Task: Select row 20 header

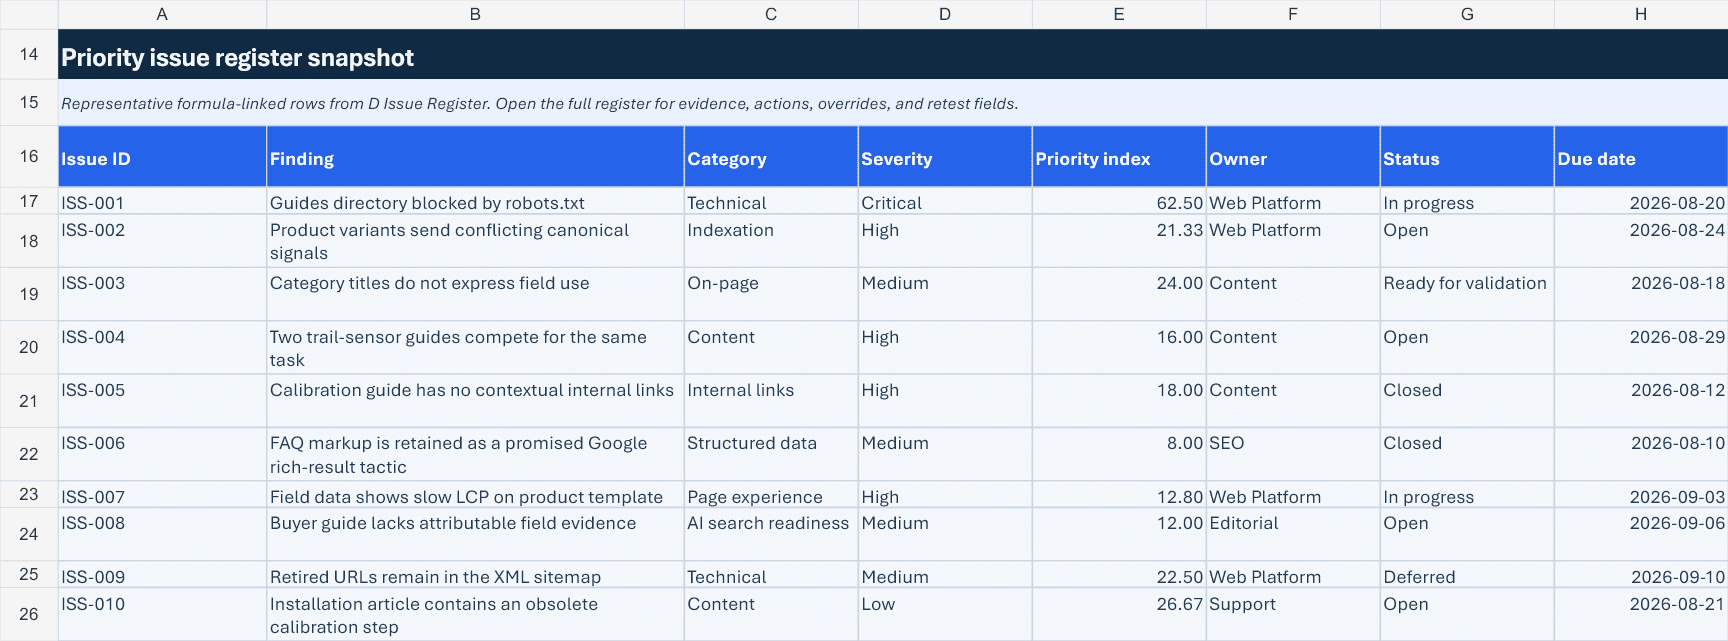Action: [29, 347]
